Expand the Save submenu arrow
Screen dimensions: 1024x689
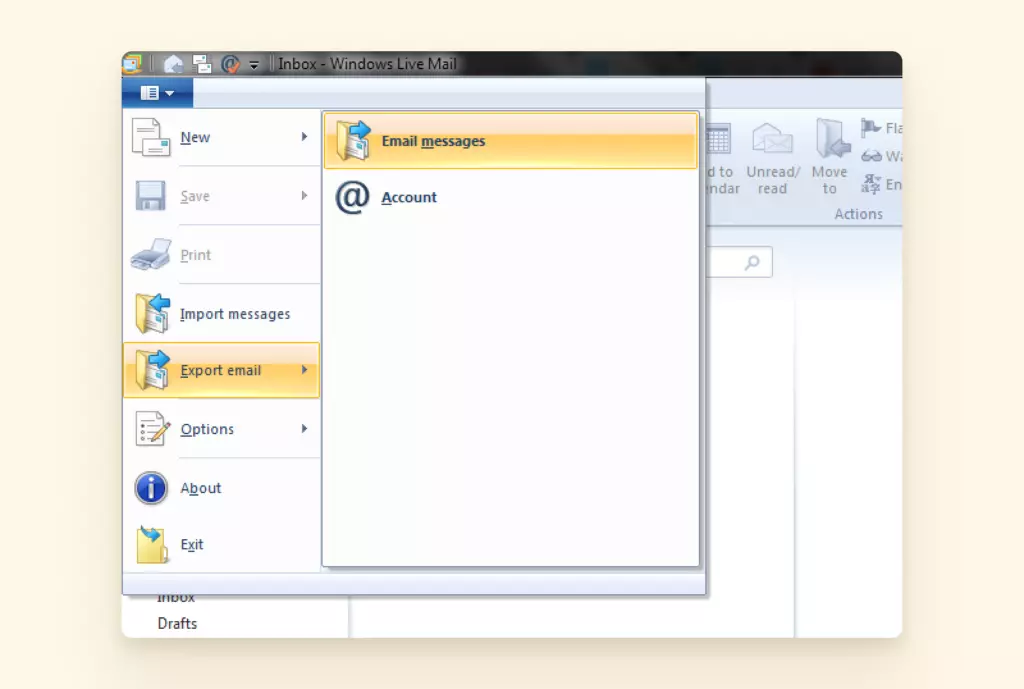click(304, 195)
